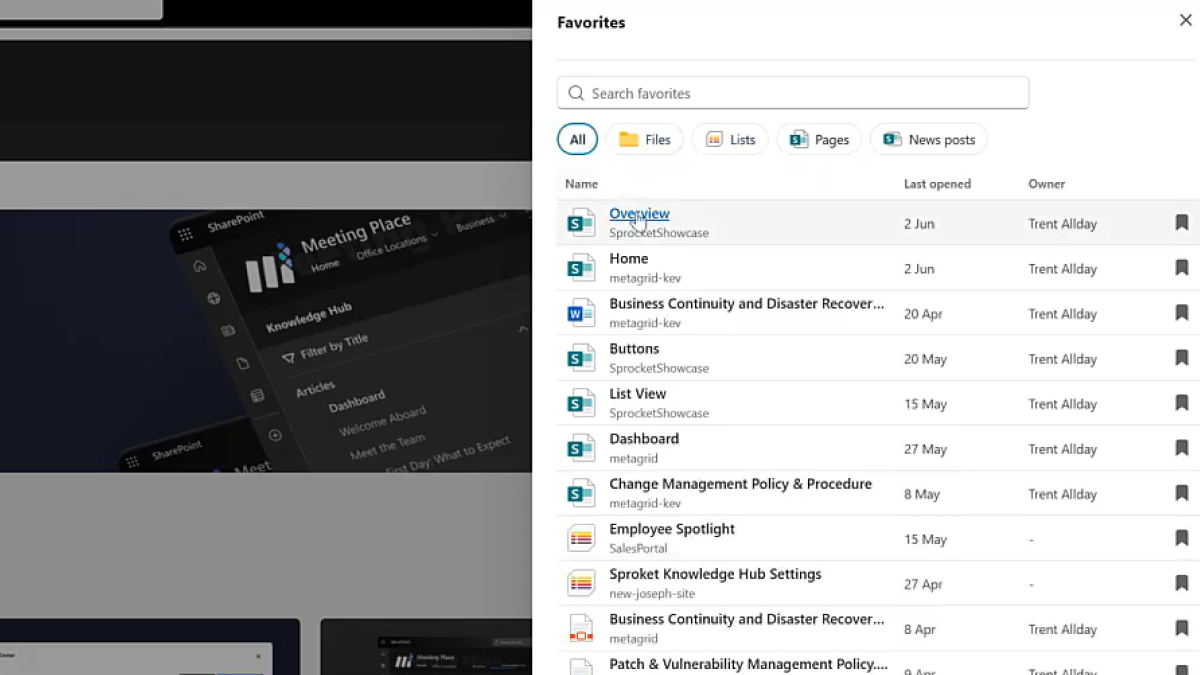Close the Favorites panel
The width and height of the screenshot is (1200, 675).
pyautogui.click(x=1185, y=20)
